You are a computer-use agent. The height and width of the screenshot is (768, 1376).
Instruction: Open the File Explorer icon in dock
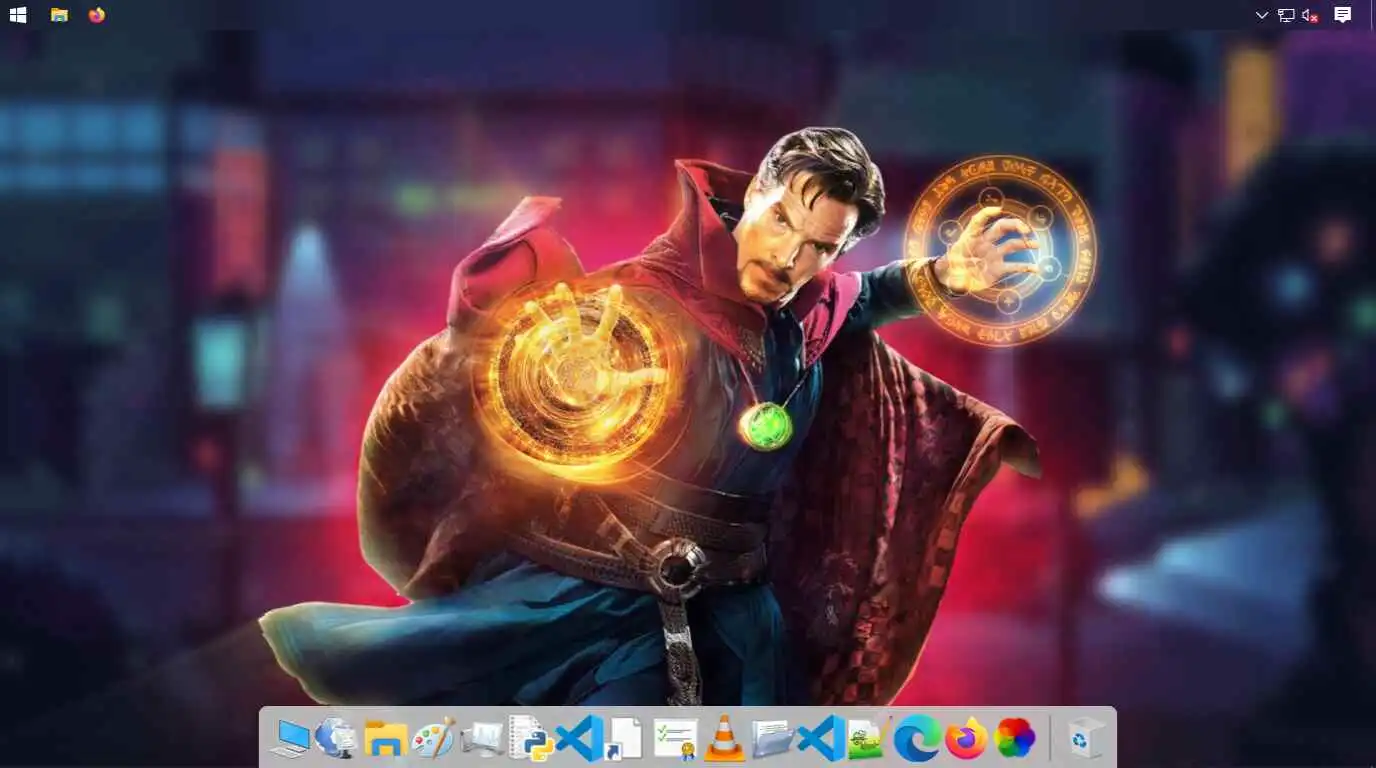tap(385, 739)
